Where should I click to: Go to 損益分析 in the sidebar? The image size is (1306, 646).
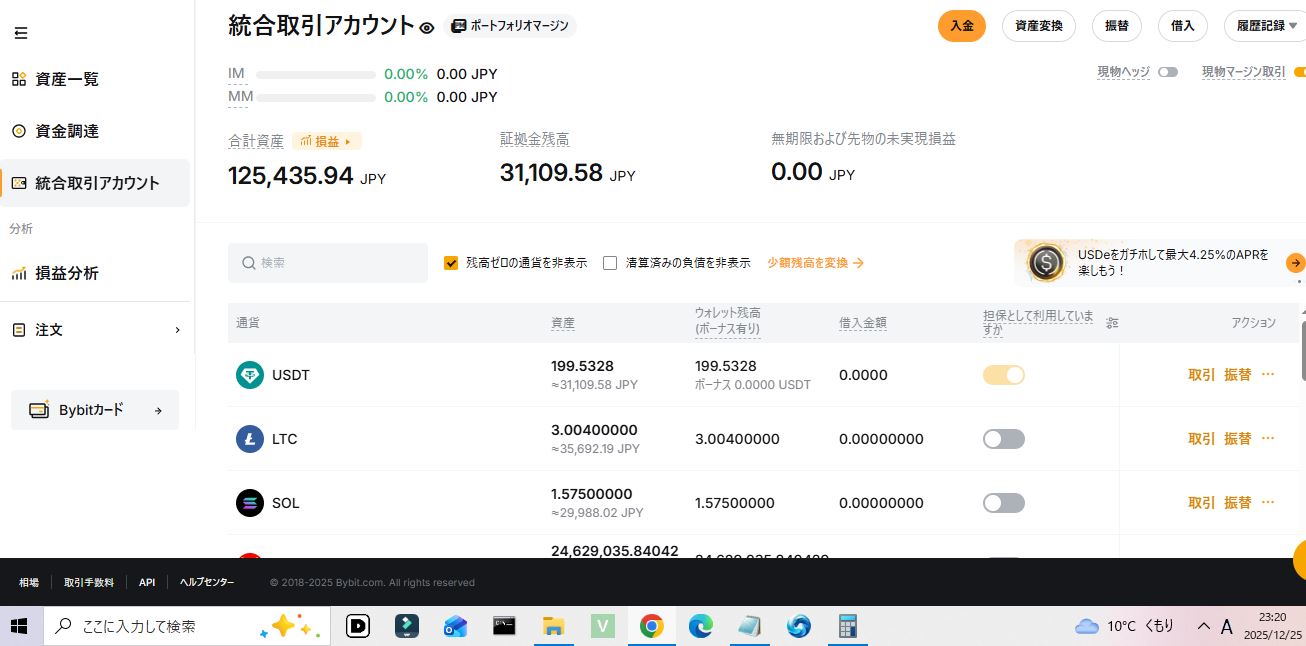[x=66, y=273]
